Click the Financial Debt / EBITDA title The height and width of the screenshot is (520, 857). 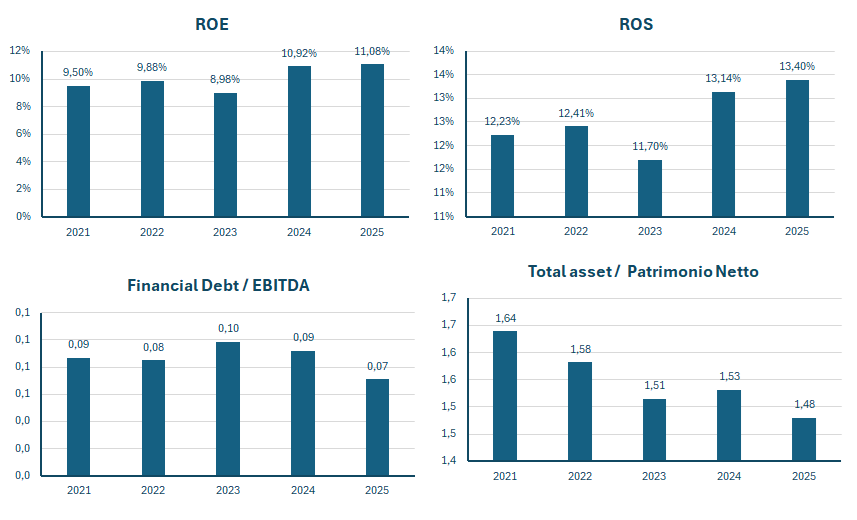218,285
